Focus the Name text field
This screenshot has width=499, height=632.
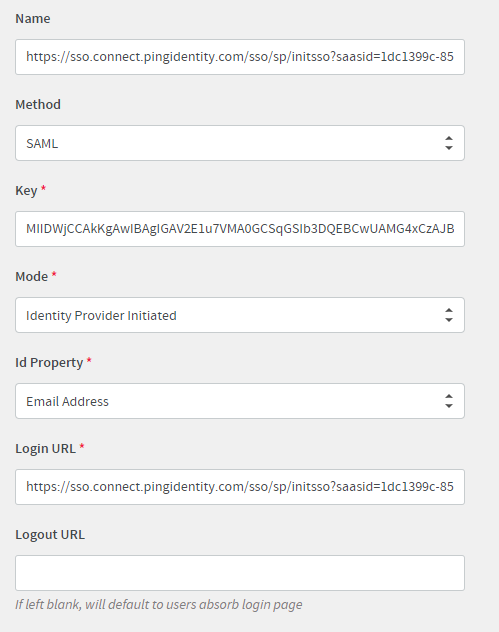[240, 57]
